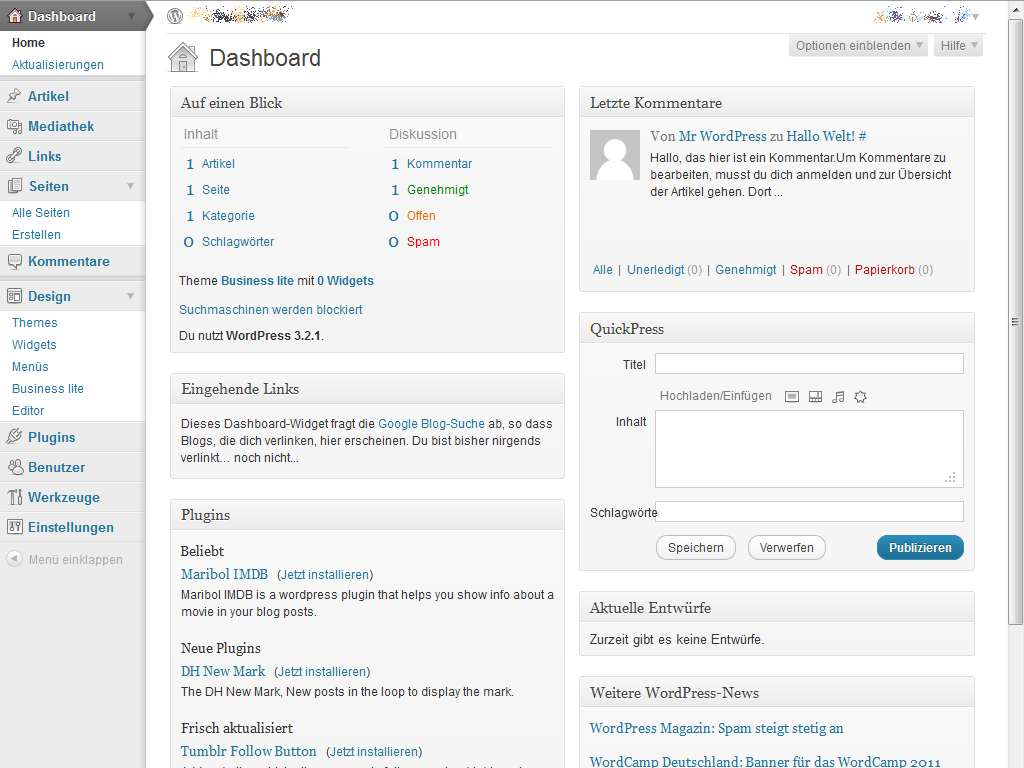Image resolution: width=1024 pixels, height=768 pixels.
Task: Open Aktualisierungen submenu item
Action: tap(57, 65)
